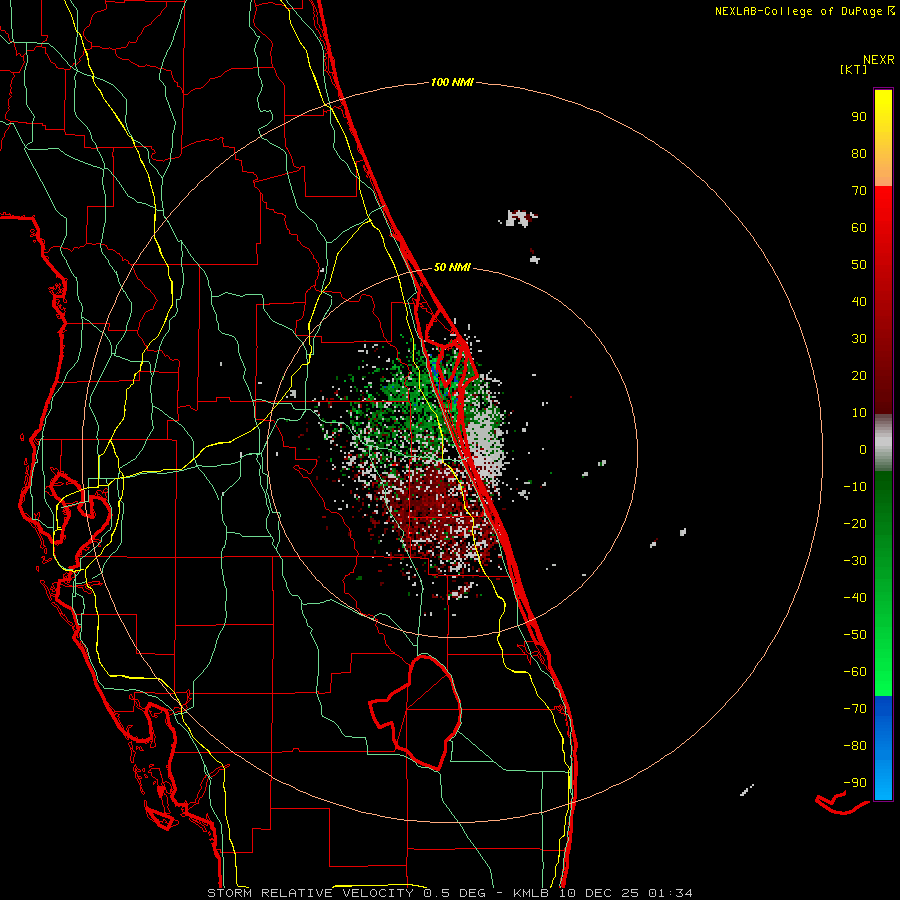Viewport: 900px width, 900px height.
Task: Click the '[KT]' units label
Action: coord(854,69)
